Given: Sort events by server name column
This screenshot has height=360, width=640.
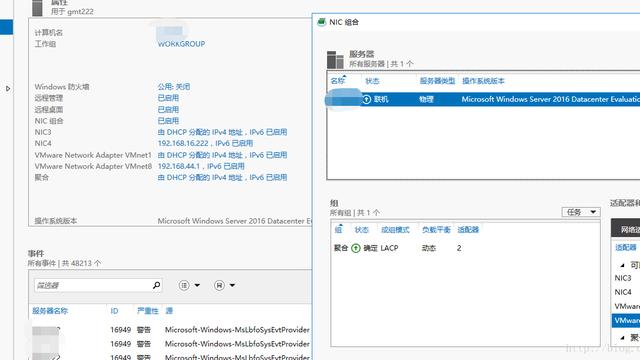Looking at the screenshot, I should (x=50, y=311).
